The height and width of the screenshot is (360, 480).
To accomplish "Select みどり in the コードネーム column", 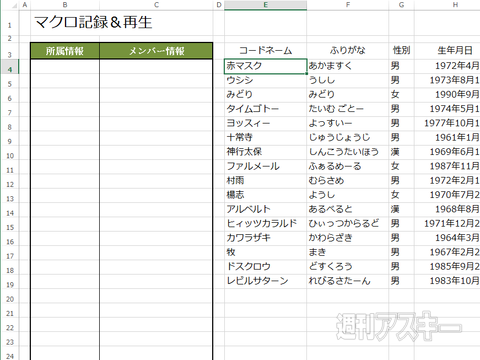I will 265,95.
